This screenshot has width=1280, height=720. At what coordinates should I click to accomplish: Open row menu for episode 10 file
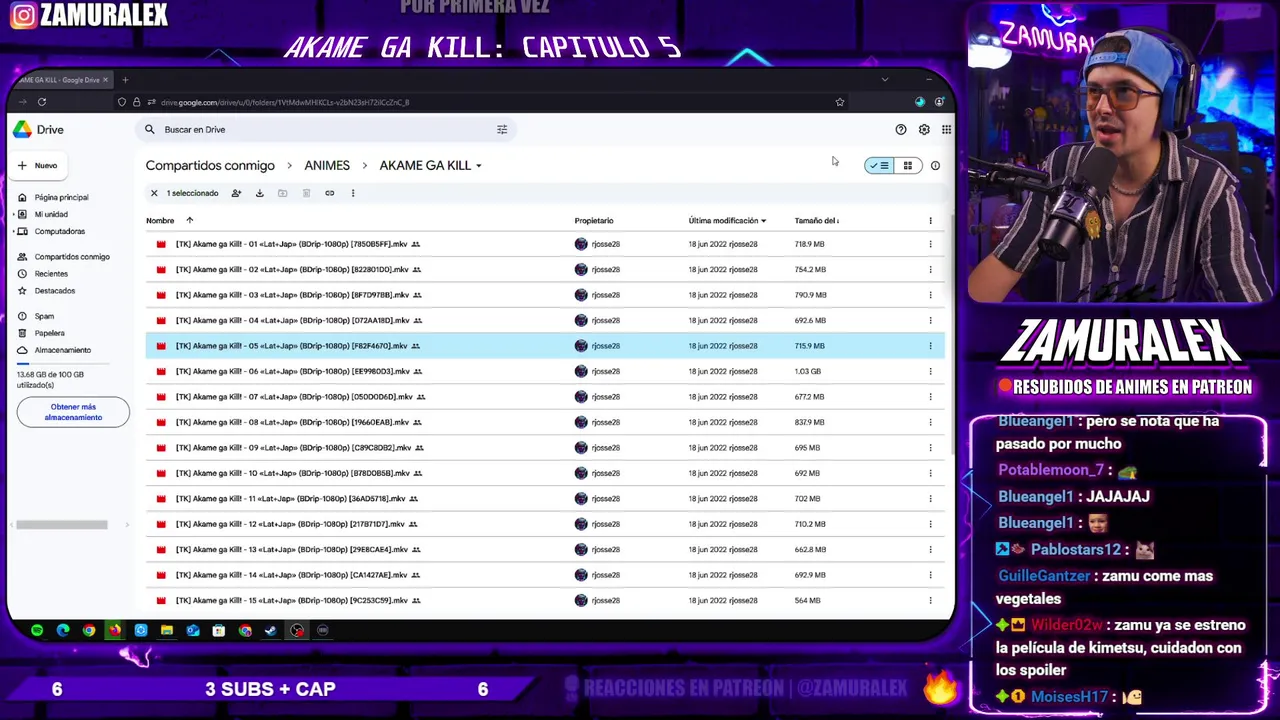[x=930, y=473]
